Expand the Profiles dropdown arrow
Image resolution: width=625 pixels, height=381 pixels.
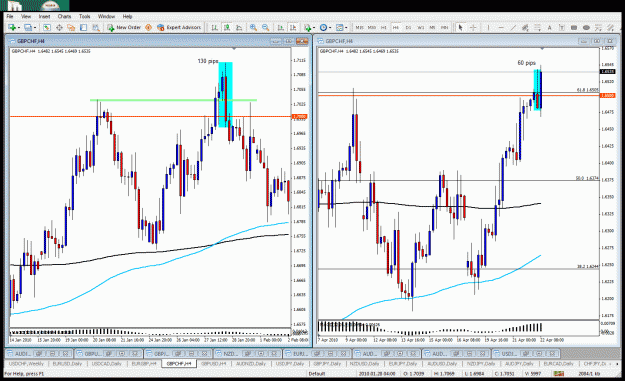tap(35, 27)
